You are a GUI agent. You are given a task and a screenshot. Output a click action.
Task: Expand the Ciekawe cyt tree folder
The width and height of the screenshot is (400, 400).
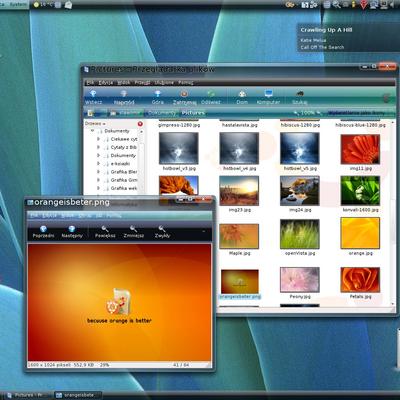pyautogui.click(x=98, y=139)
